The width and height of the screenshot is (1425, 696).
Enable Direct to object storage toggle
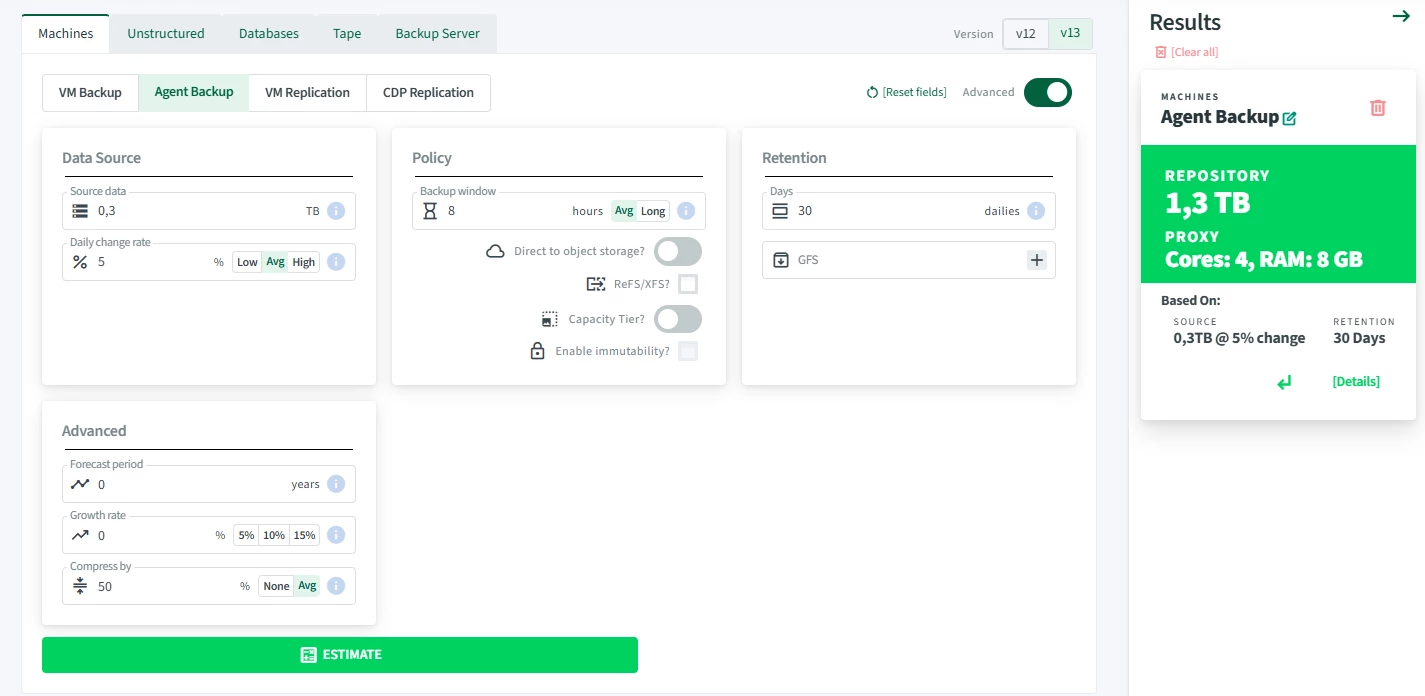677,251
